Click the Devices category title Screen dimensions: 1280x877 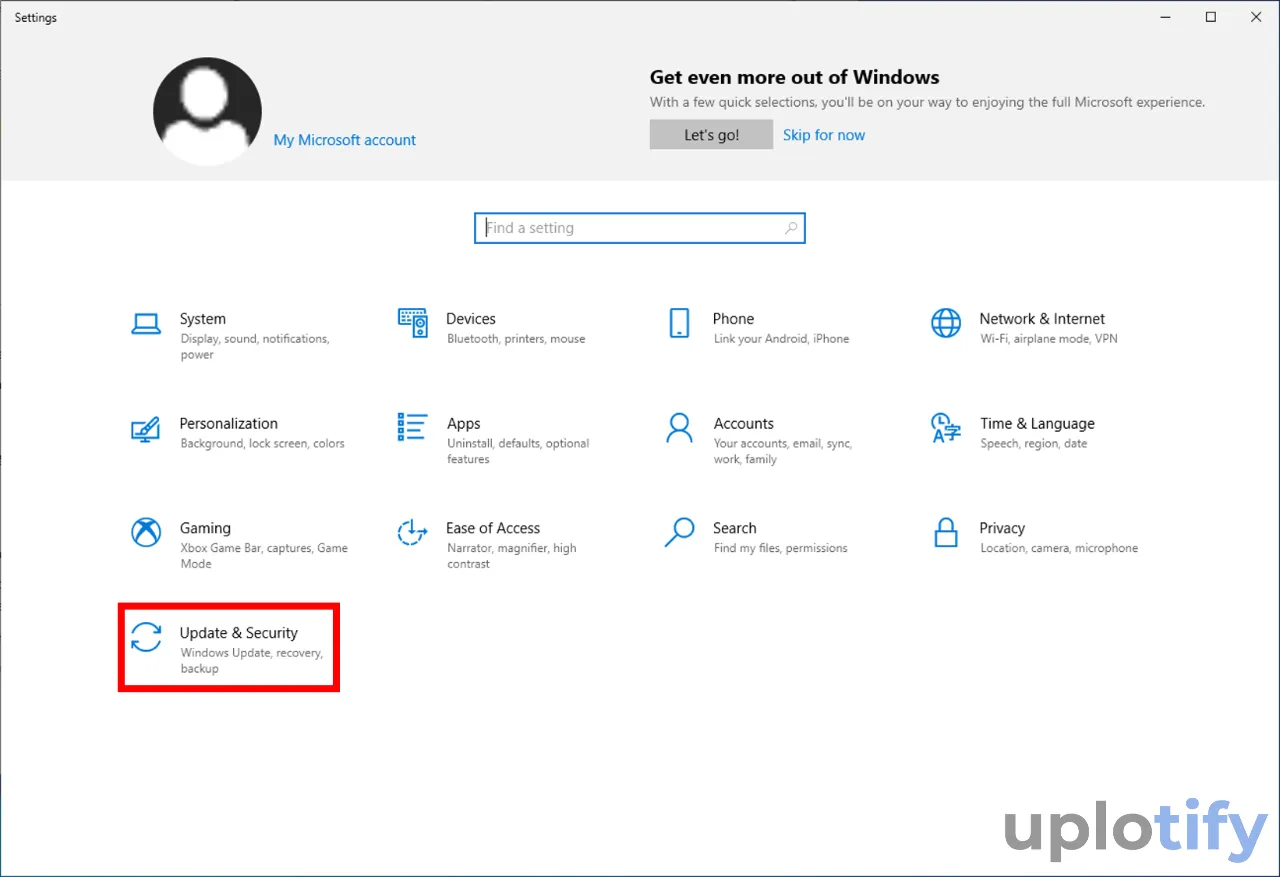pos(471,319)
